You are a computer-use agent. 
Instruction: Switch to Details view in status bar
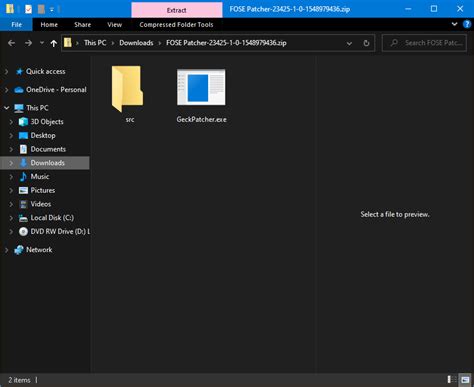tap(452, 379)
